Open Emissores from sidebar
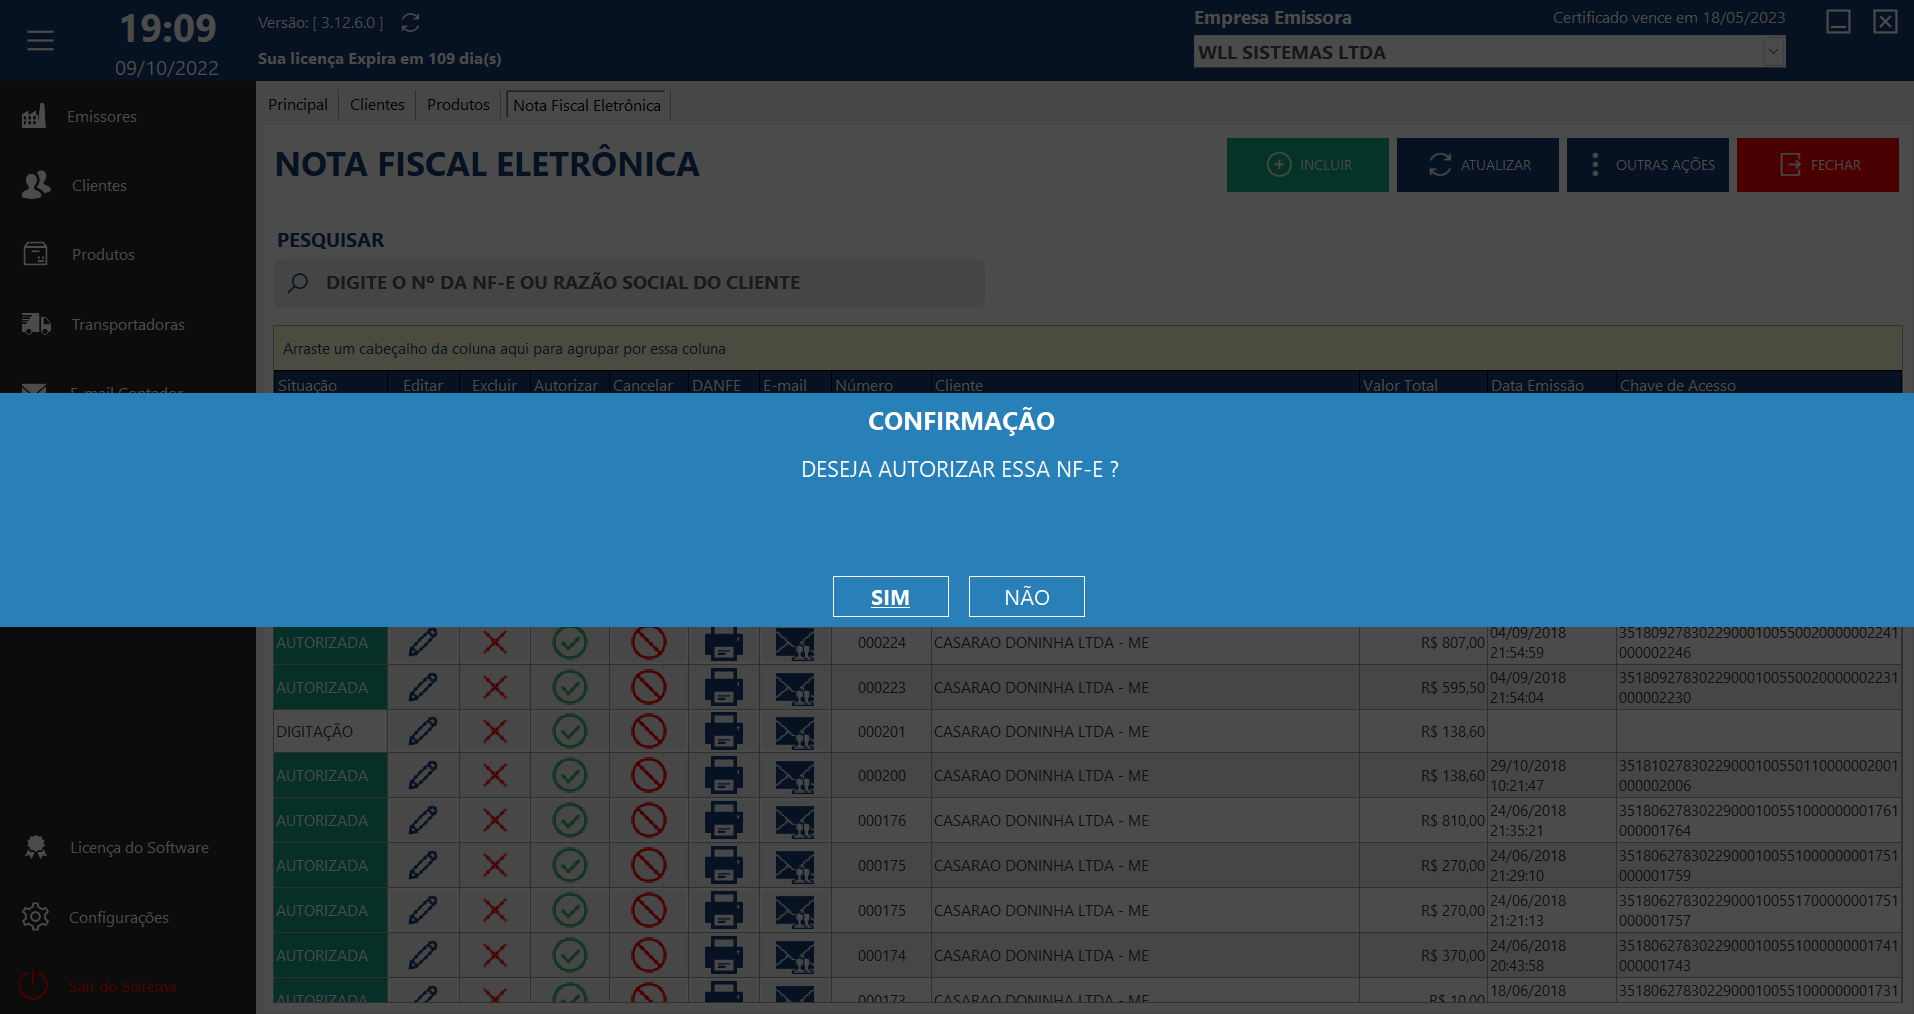1914x1014 pixels. pos(101,117)
